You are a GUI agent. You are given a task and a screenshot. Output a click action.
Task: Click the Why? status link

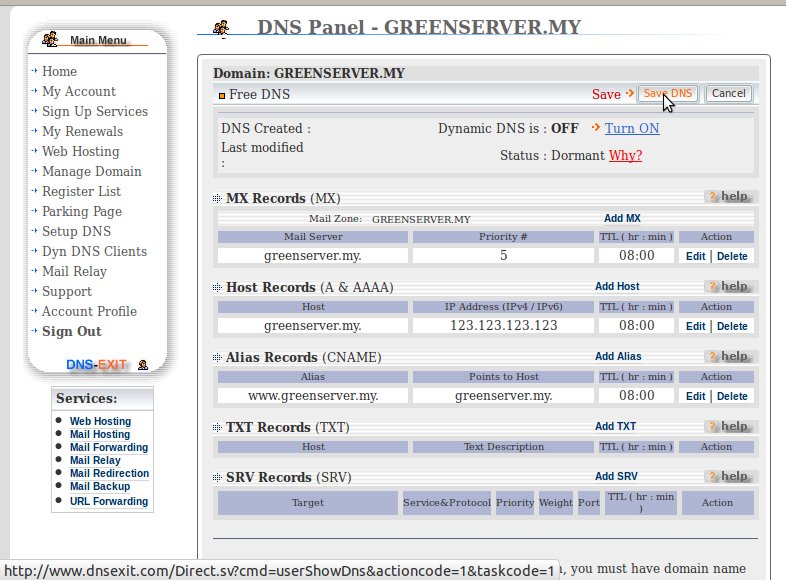pyautogui.click(x=626, y=155)
